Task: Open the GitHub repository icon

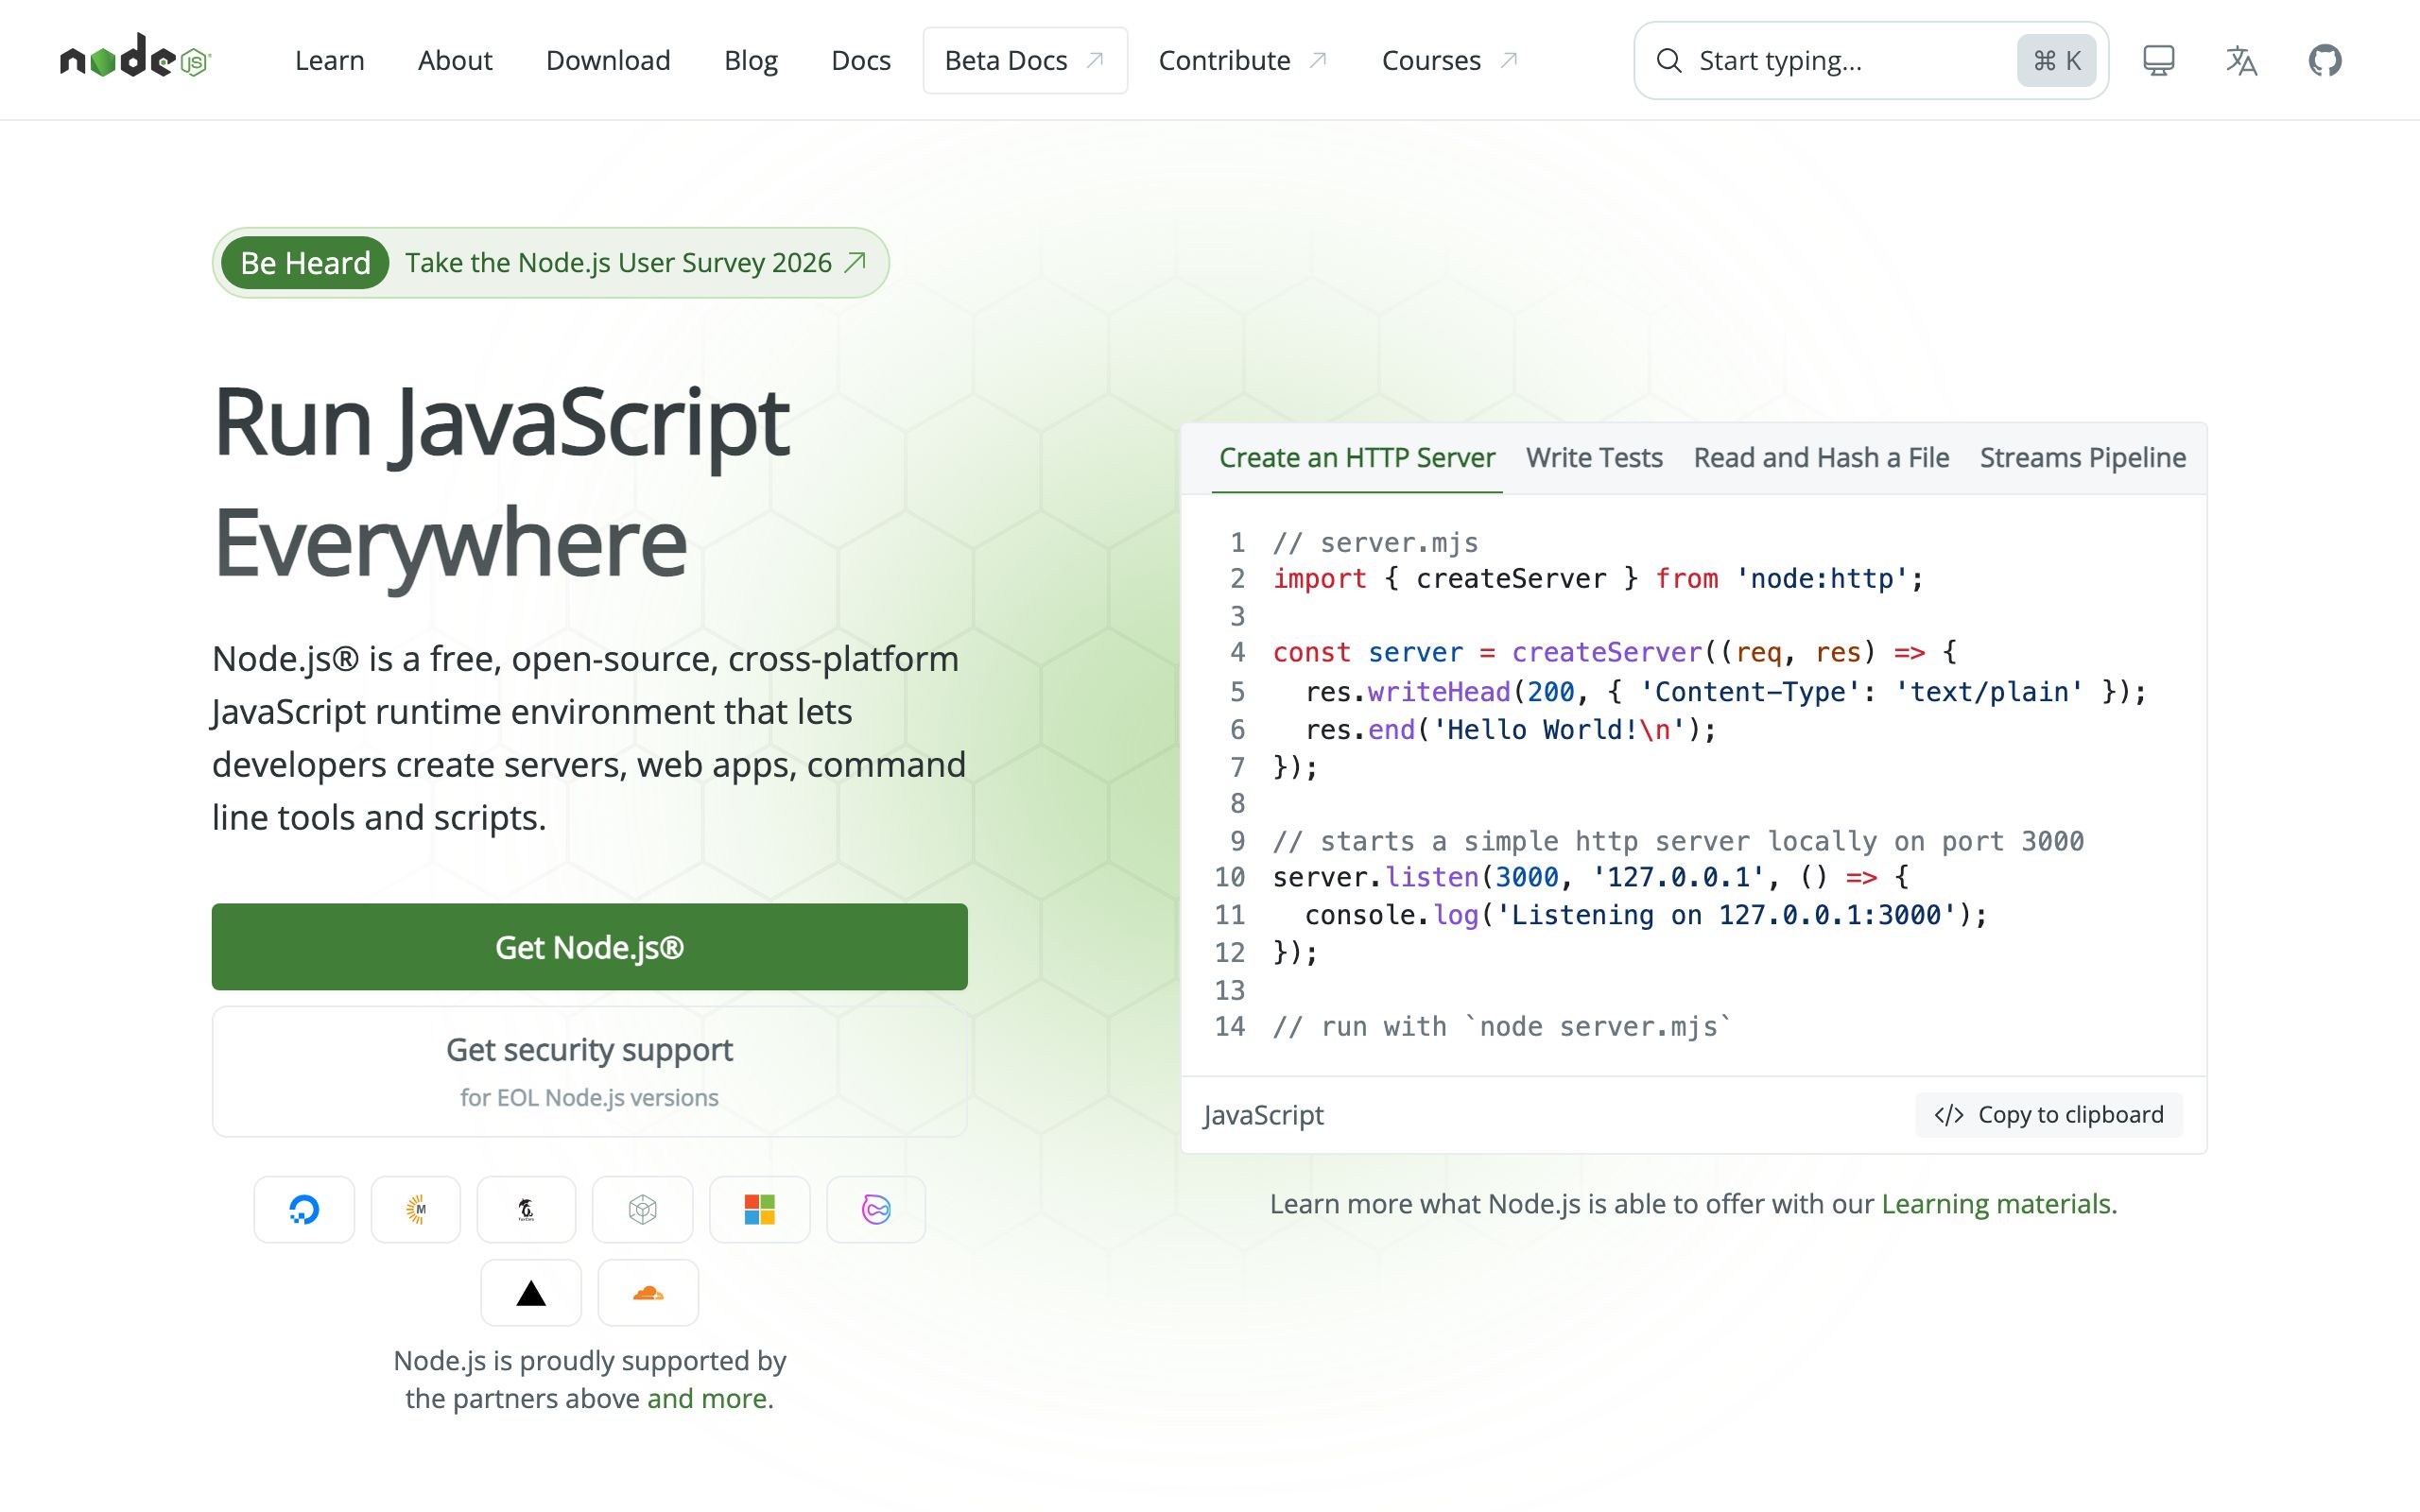Action: coord(2324,60)
